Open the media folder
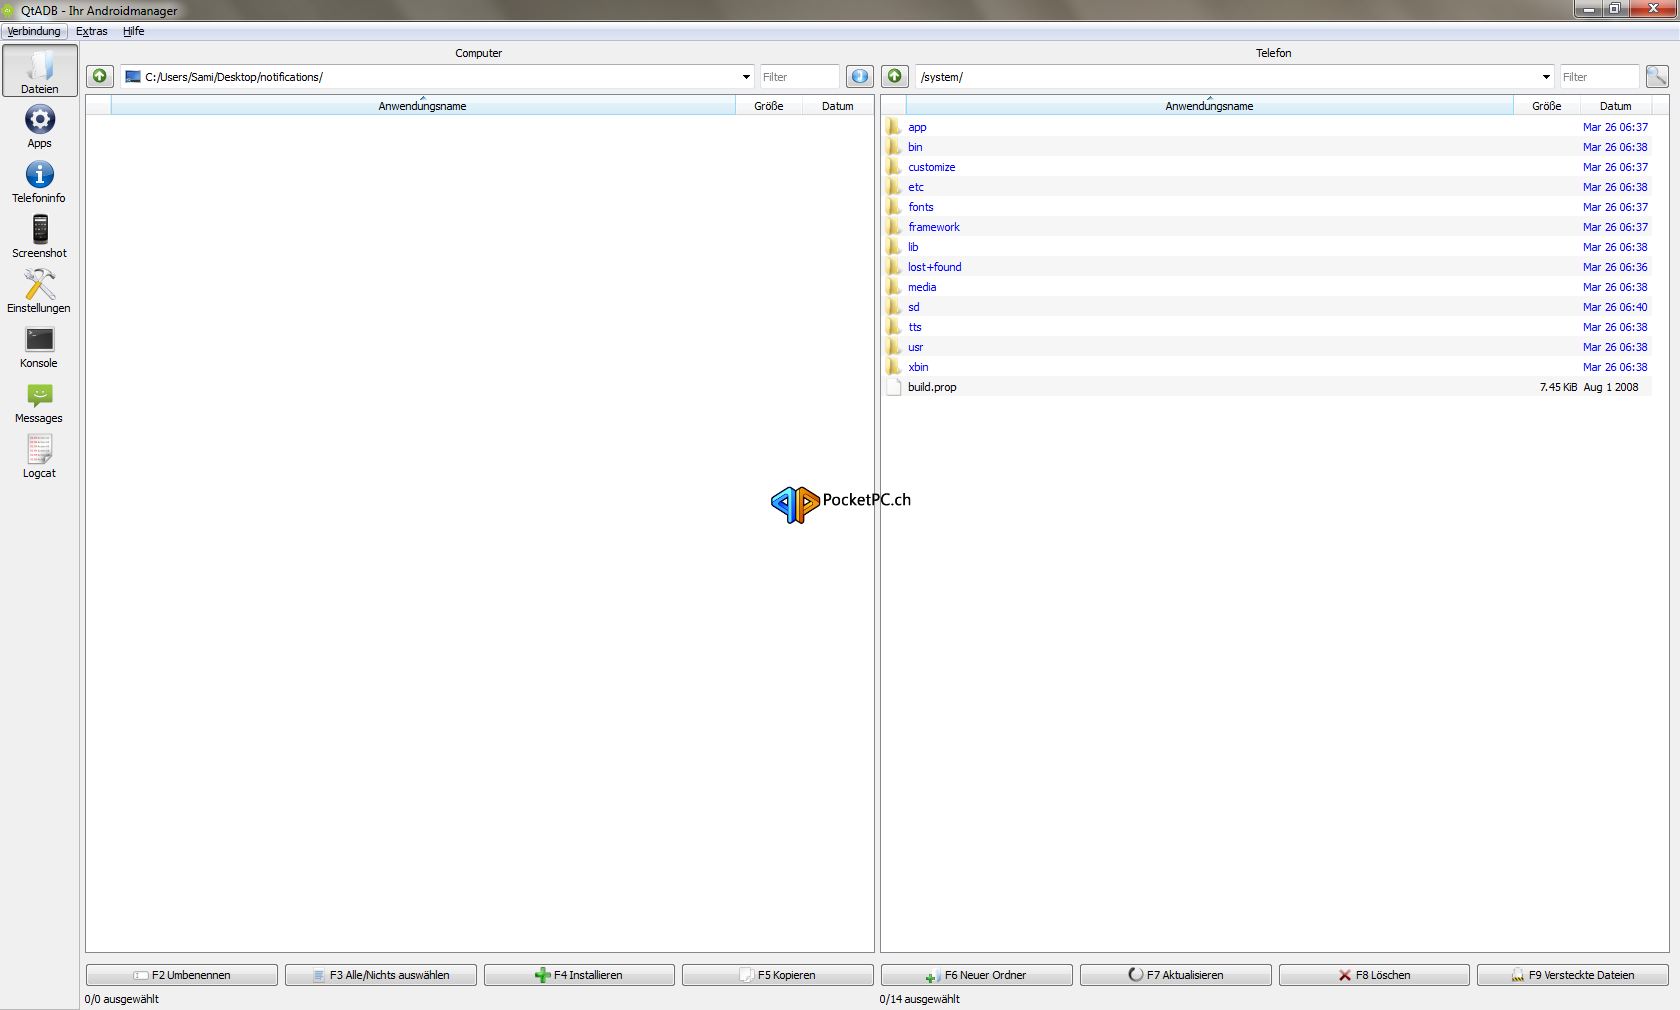This screenshot has height=1010, width=1680. pyautogui.click(x=922, y=287)
